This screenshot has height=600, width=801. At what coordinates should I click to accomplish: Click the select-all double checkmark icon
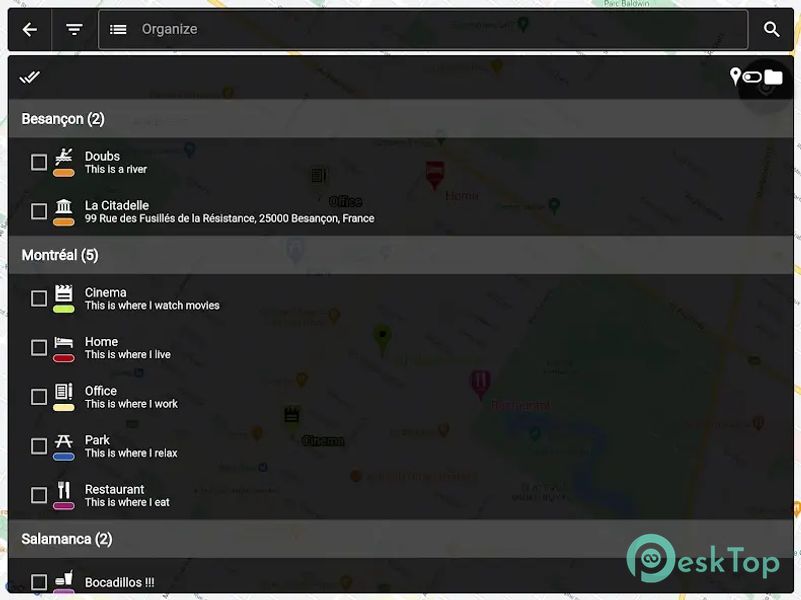pos(30,77)
